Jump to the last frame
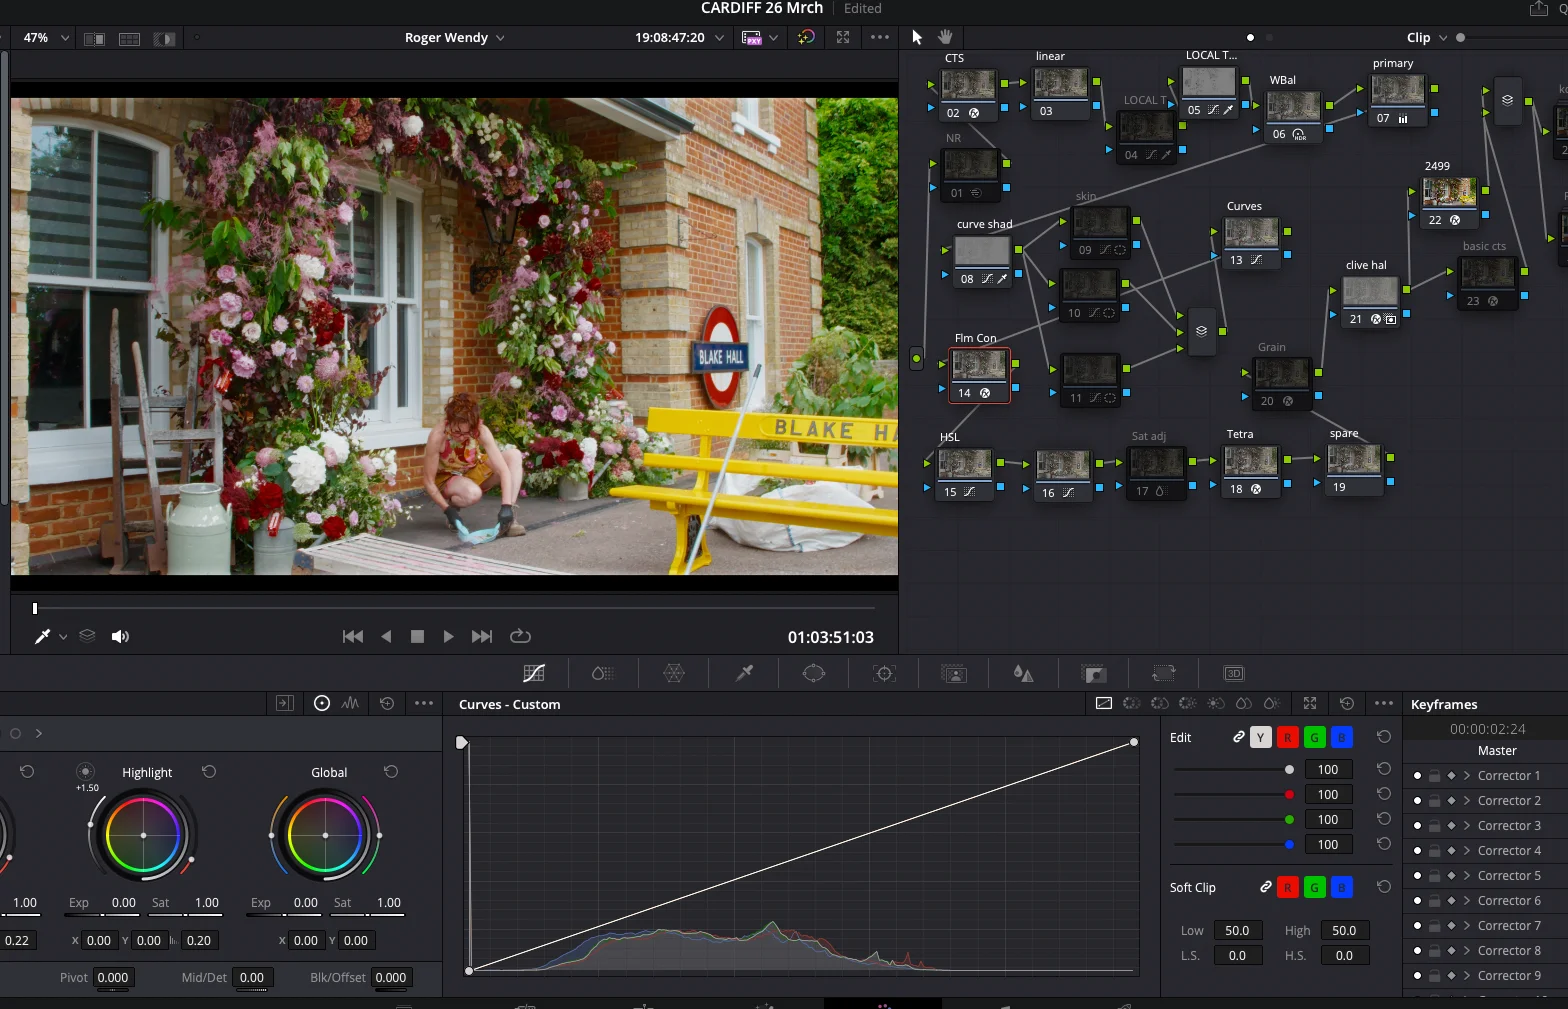Screen dimensions: 1568x1009 click(482, 636)
